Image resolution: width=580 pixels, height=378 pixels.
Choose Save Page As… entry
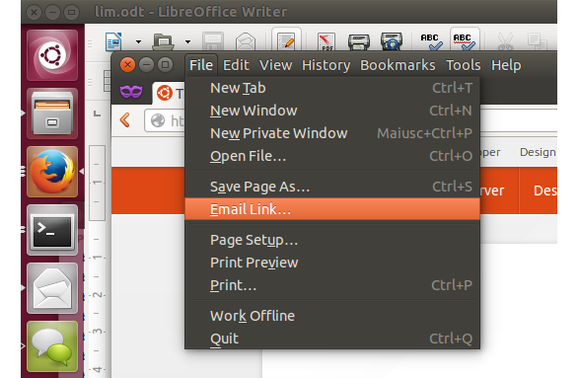[x=332, y=186]
